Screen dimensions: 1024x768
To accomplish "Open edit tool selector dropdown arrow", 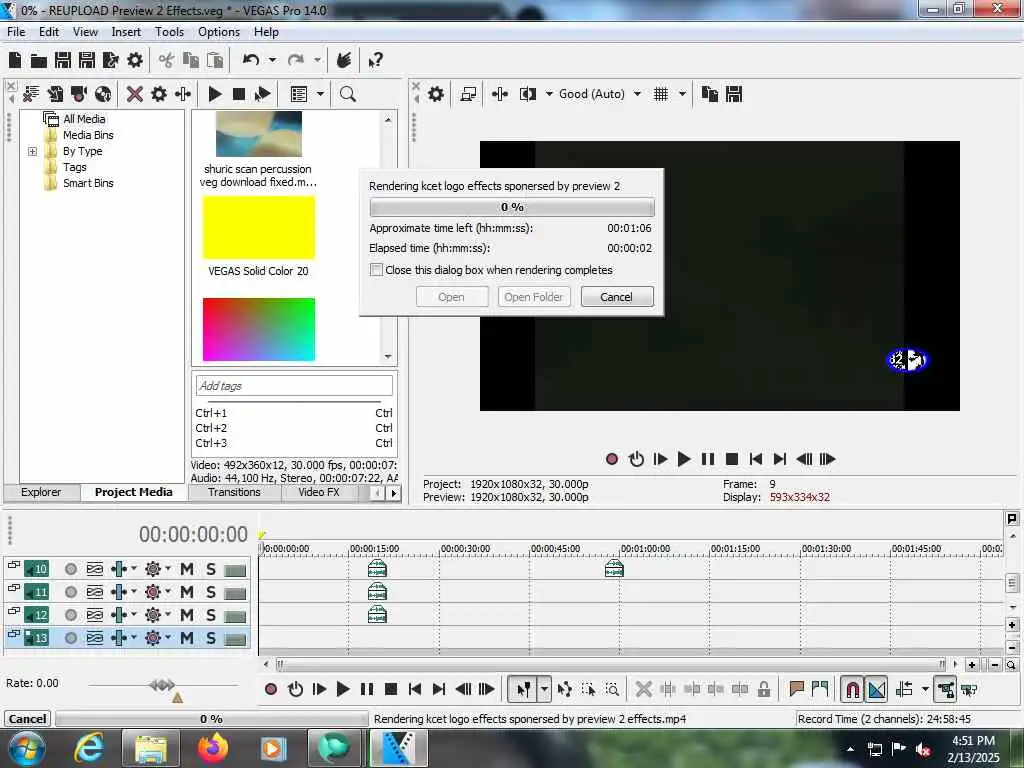I will (x=544, y=689).
